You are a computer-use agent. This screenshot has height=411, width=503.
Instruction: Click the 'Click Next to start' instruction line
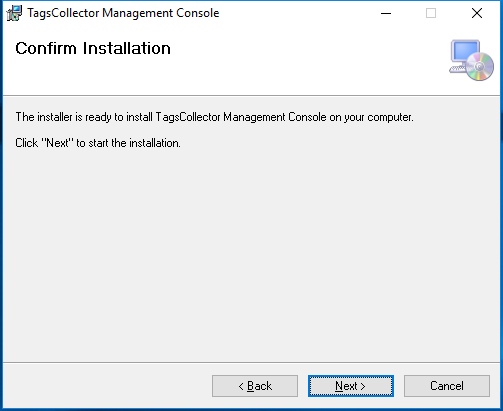[98, 143]
